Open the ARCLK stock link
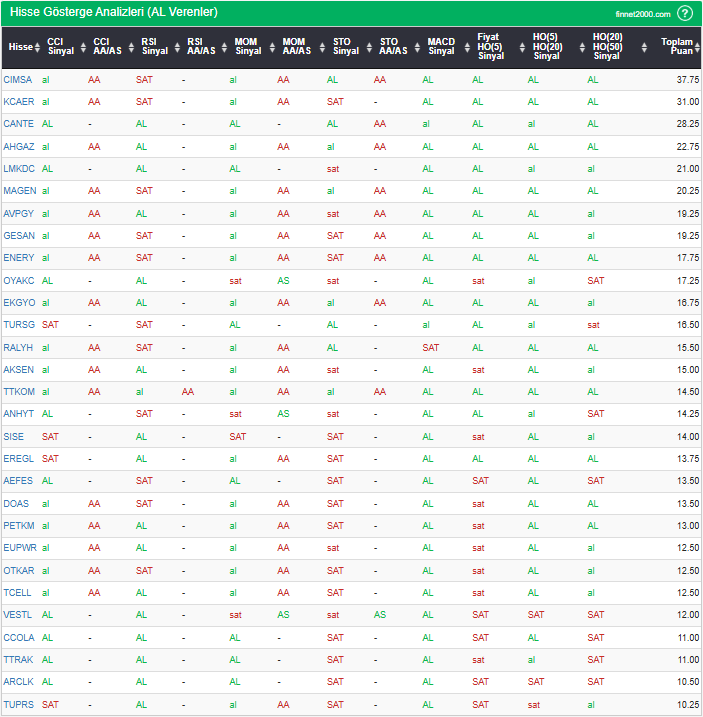Image resolution: width=703 pixels, height=717 pixels. coord(18,682)
